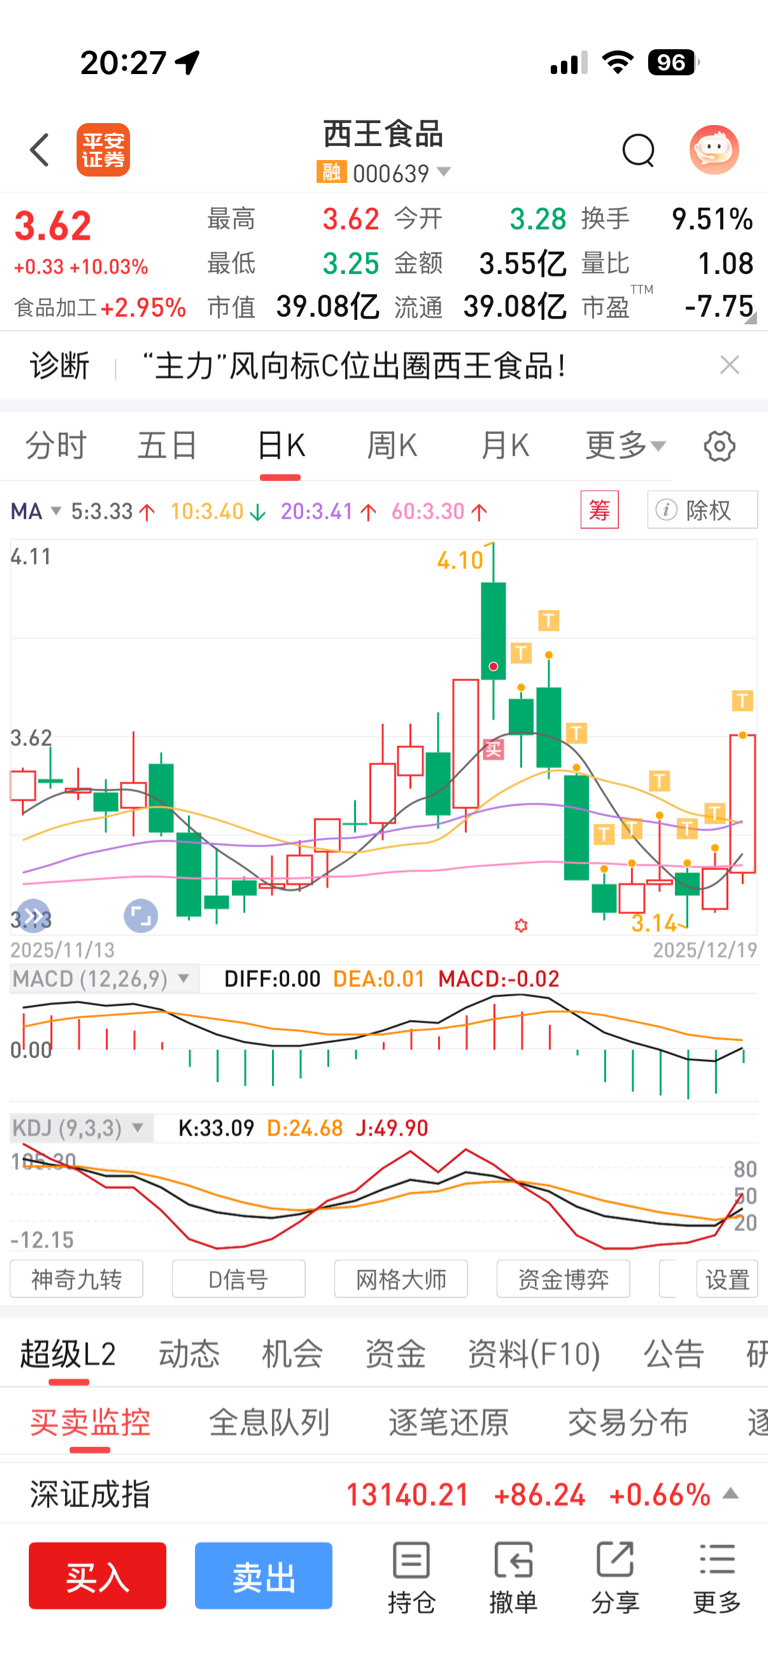Switch to the 月K tab
Image resolution: width=768 pixels, height=1670 pixels.
[505, 445]
